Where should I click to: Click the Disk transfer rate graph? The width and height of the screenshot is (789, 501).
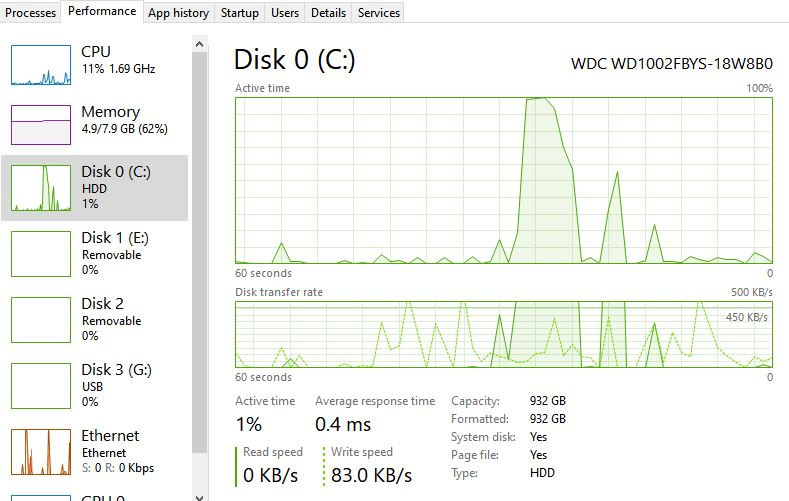coord(503,334)
